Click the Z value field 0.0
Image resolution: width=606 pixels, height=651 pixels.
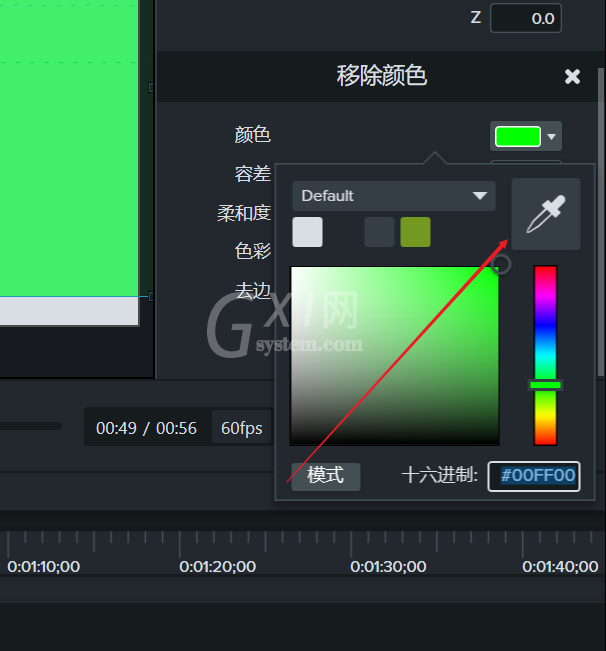point(525,18)
